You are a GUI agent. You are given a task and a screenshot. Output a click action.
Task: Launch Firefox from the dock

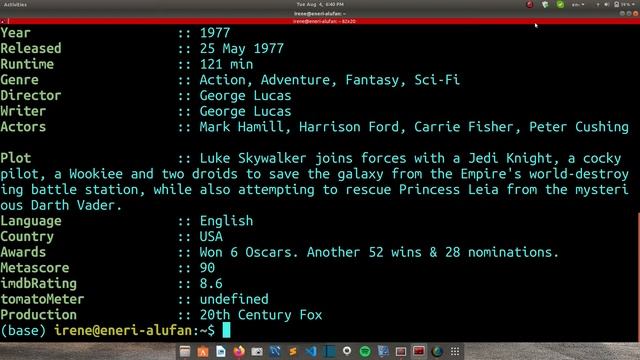[x=239, y=351]
